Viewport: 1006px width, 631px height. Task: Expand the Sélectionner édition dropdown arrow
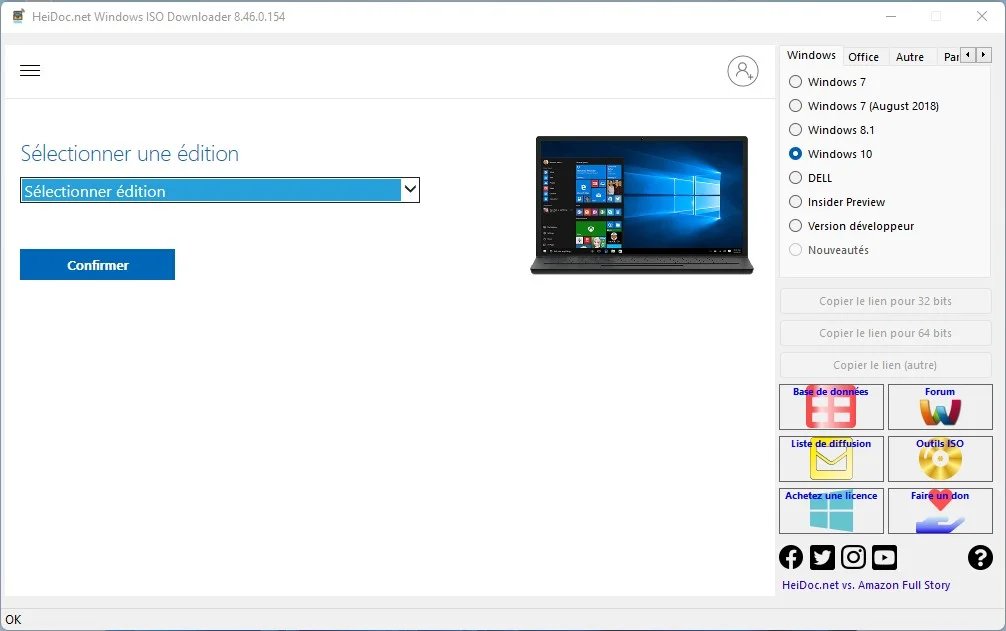pyautogui.click(x=410, y=190)
